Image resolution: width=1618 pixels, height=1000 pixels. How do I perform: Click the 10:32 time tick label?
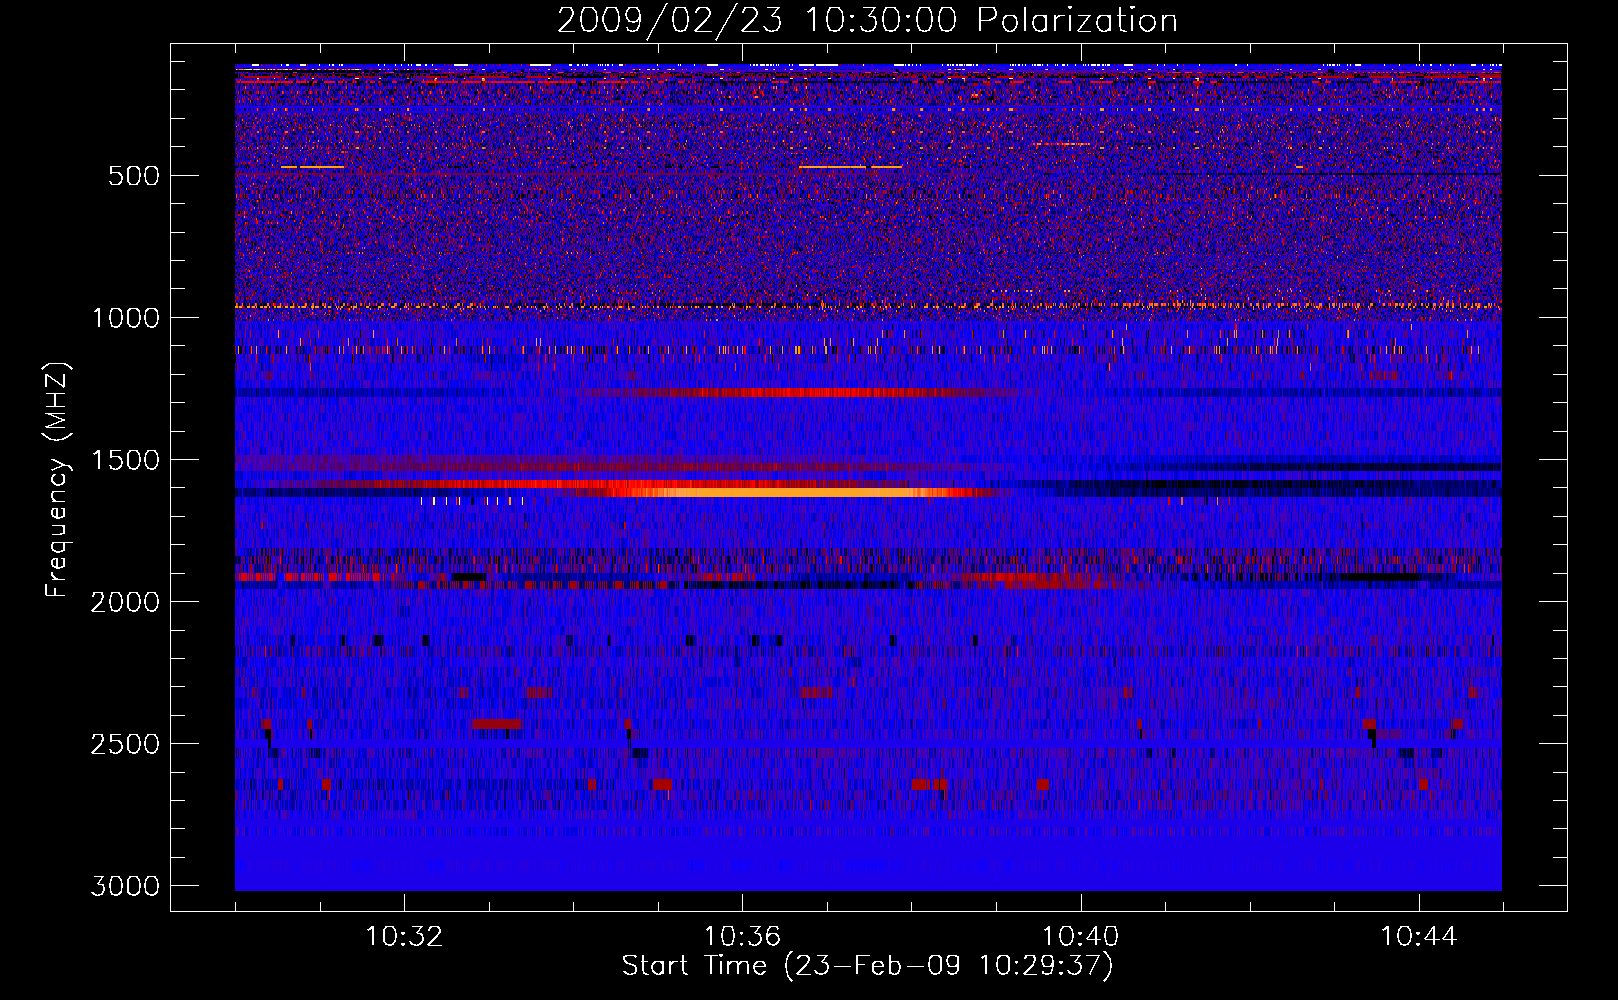(404, 937)
